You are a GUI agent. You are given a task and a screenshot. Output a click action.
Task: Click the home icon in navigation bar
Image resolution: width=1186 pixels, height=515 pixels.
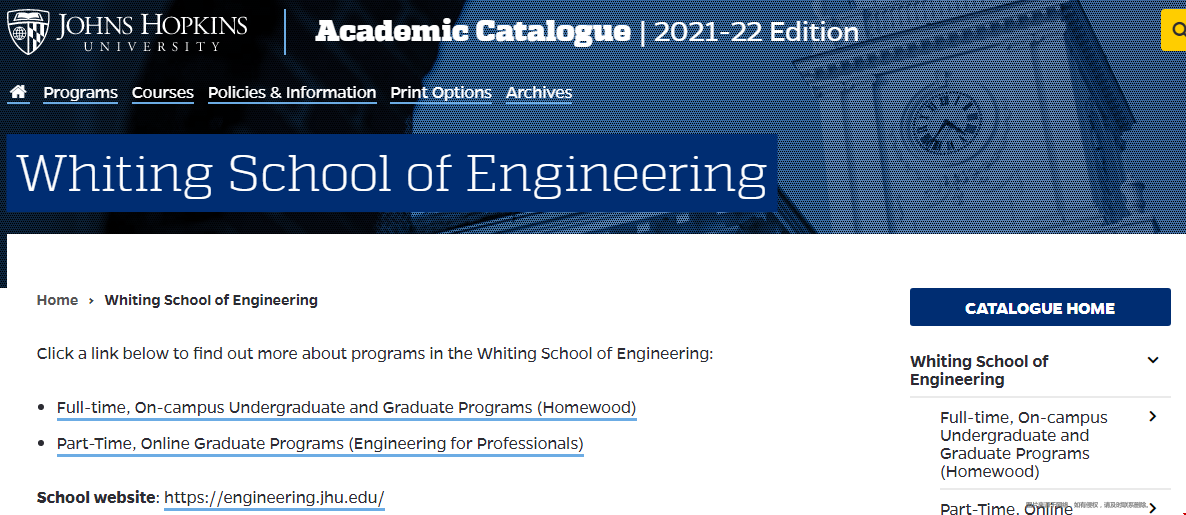coord(18,92)
